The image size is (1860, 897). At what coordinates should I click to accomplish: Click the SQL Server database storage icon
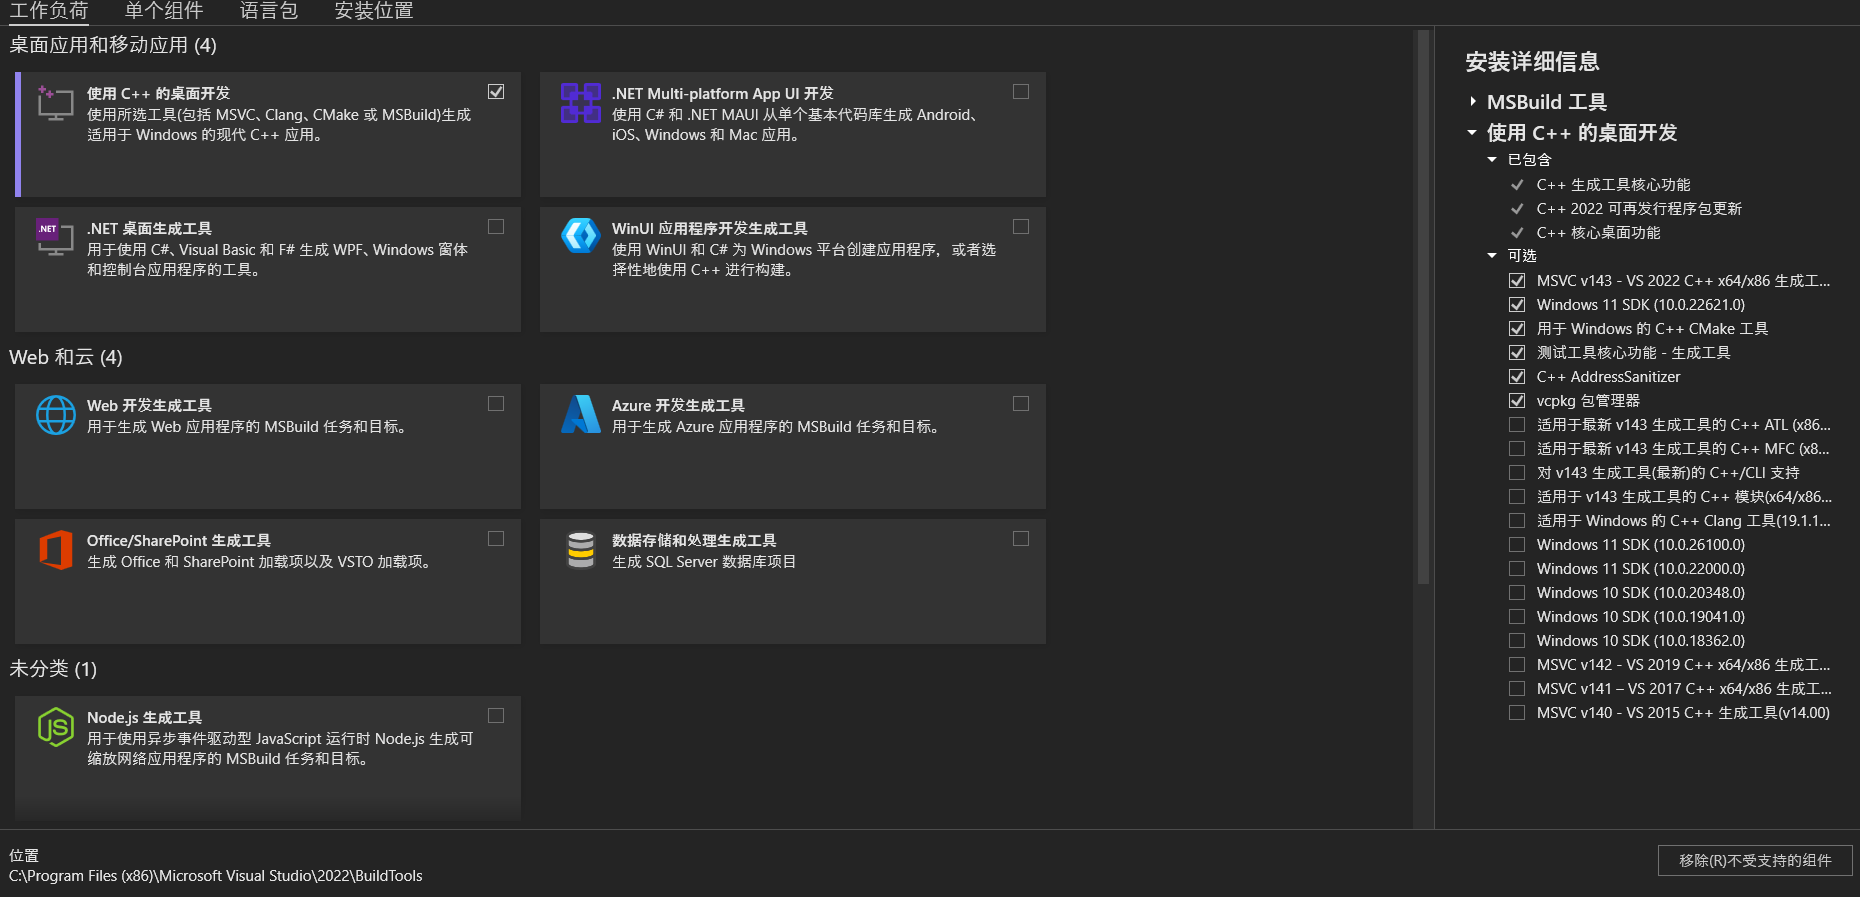pos(580,550)
